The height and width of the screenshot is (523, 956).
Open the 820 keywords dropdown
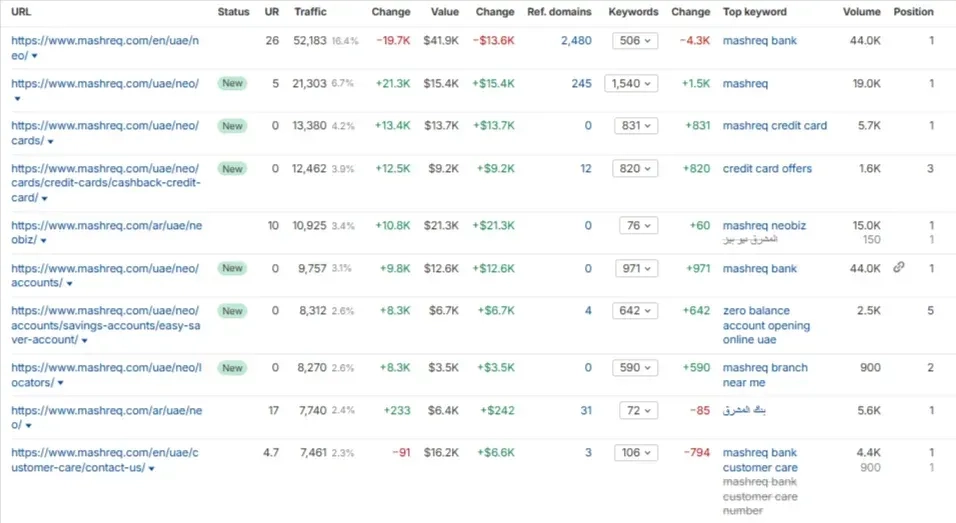coord(635,168)
